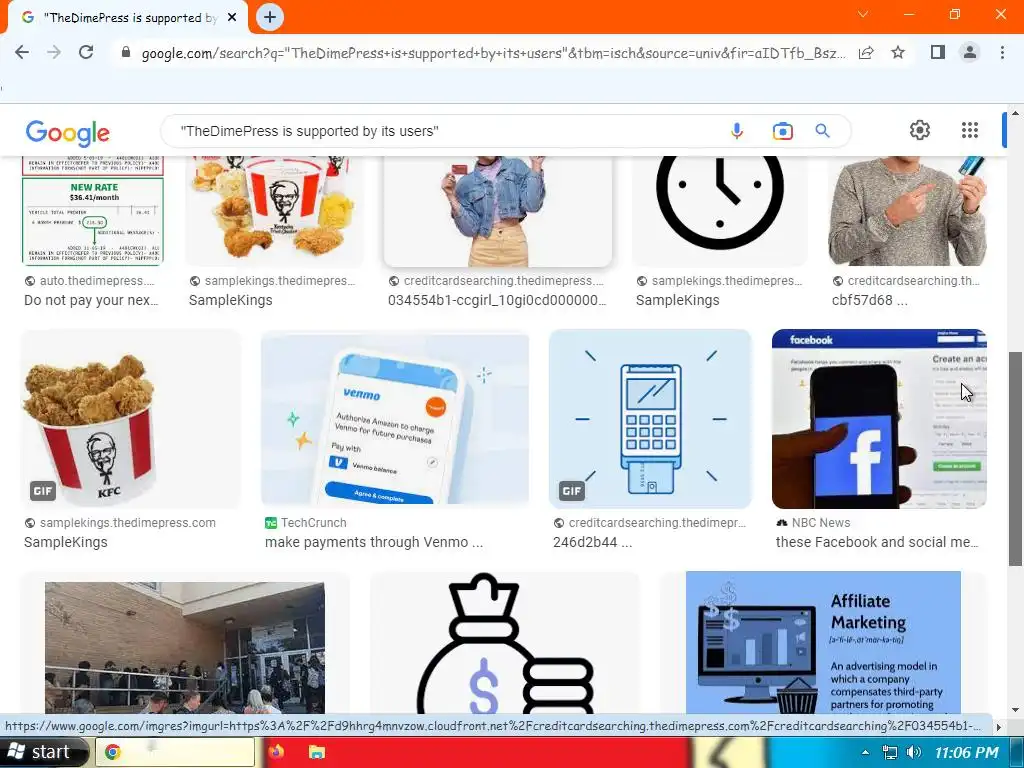Screen dimensions: 1024x768
Task: Click the scrollbar up arrow
Action: (x=1016, y=112)
